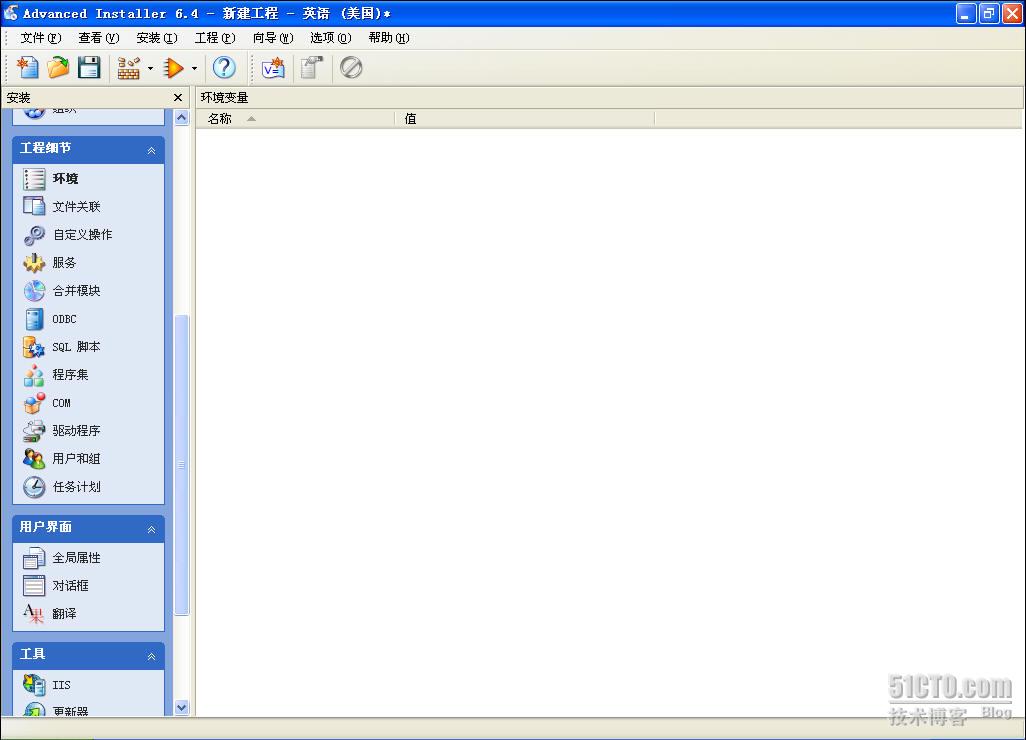Click the Build brick wall icon
1026x740 pixels.
point(129,68)
